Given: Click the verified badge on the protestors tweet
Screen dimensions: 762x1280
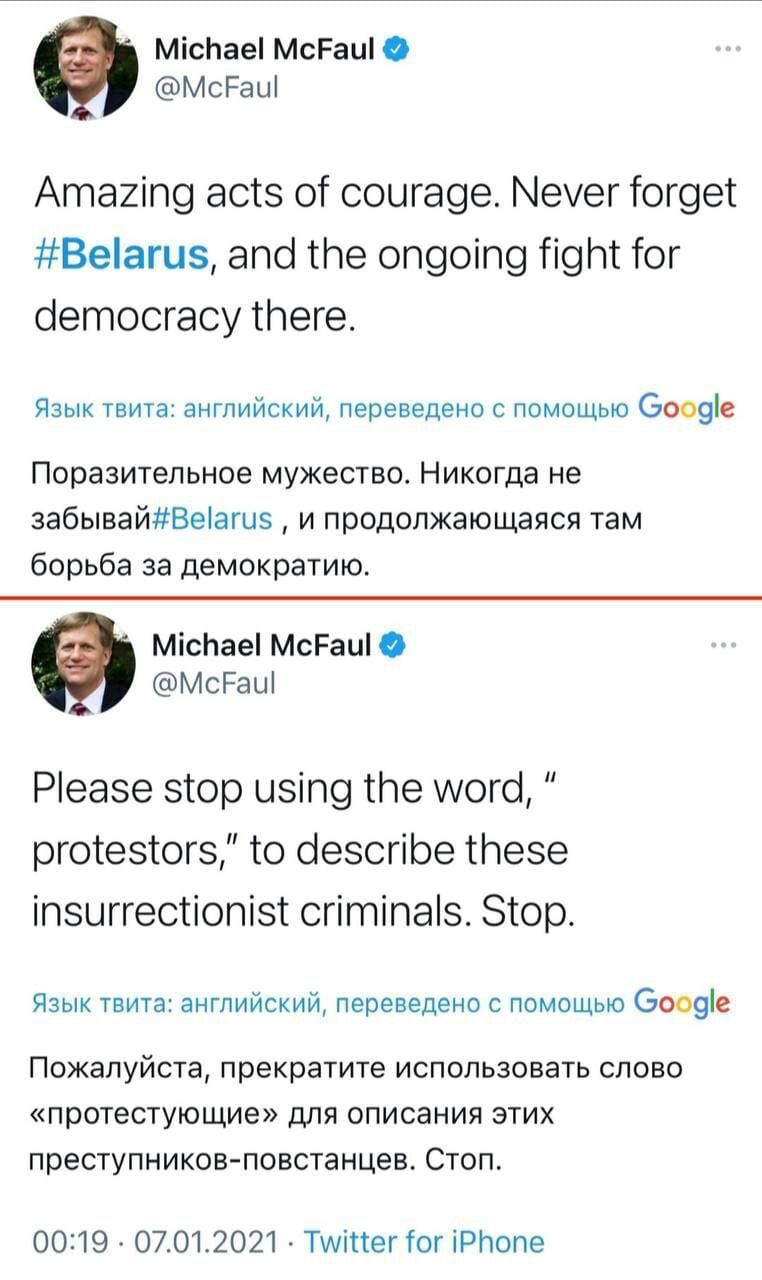Looking at the screenshot, I should 395,647.
